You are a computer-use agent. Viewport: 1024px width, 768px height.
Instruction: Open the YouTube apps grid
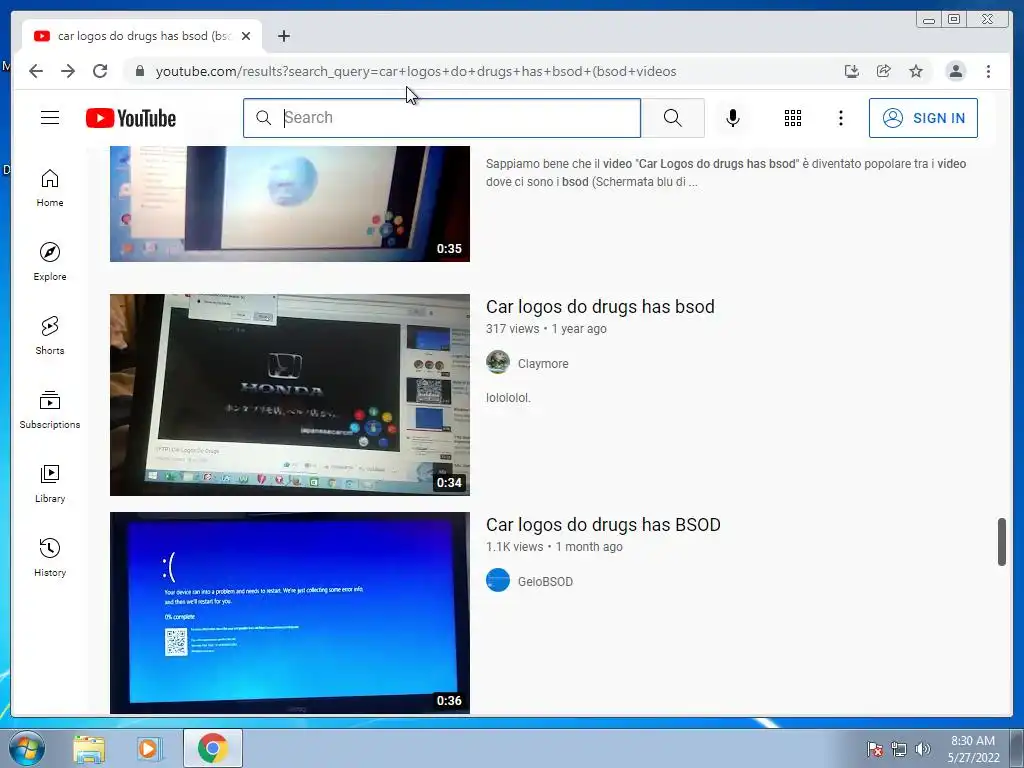click(793, 118)
